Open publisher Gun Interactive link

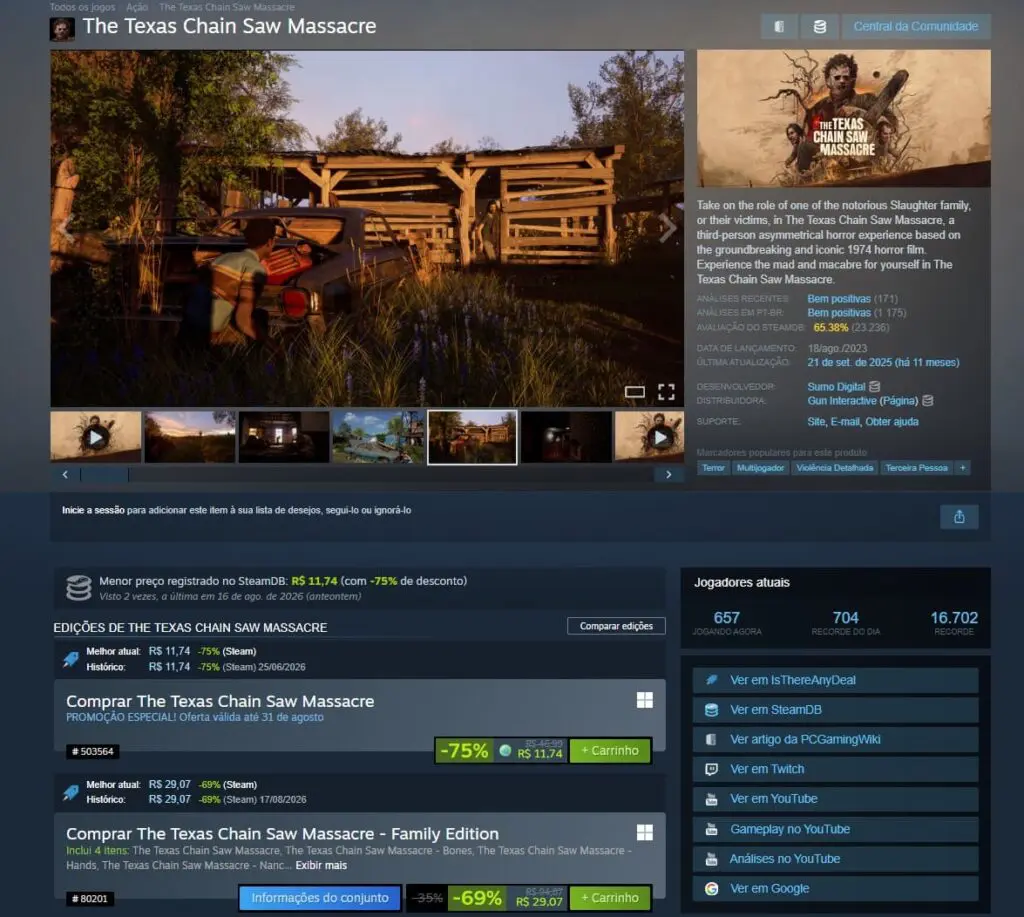click(x=842, y=401)
